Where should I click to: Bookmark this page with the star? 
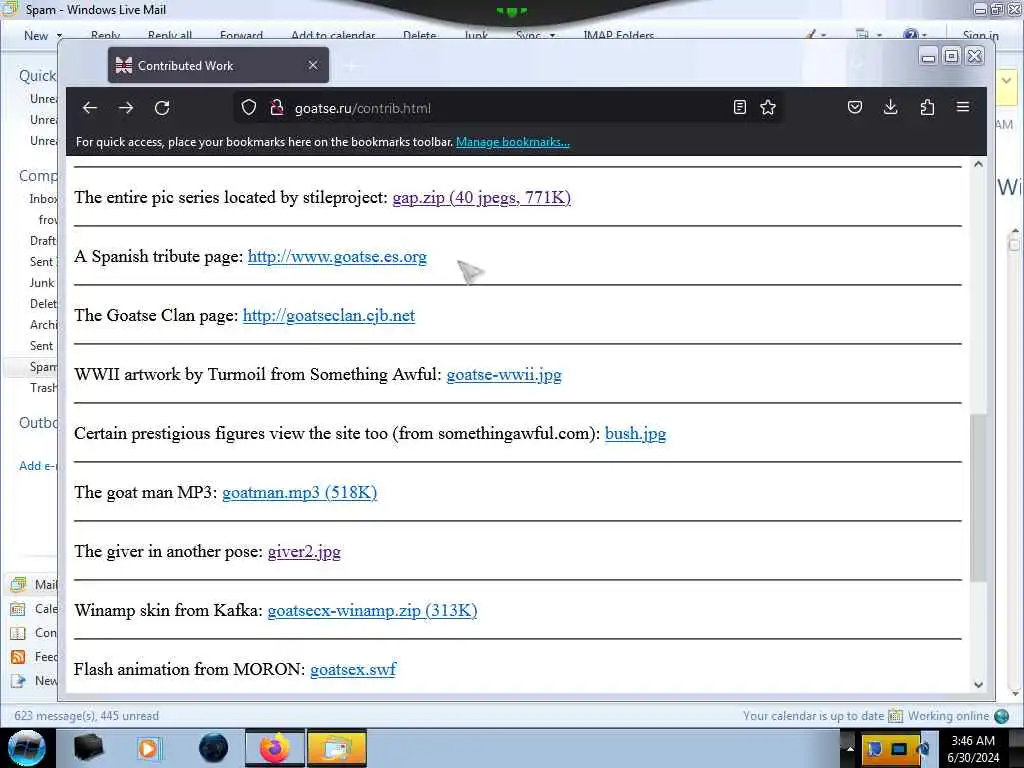[768, 108]
